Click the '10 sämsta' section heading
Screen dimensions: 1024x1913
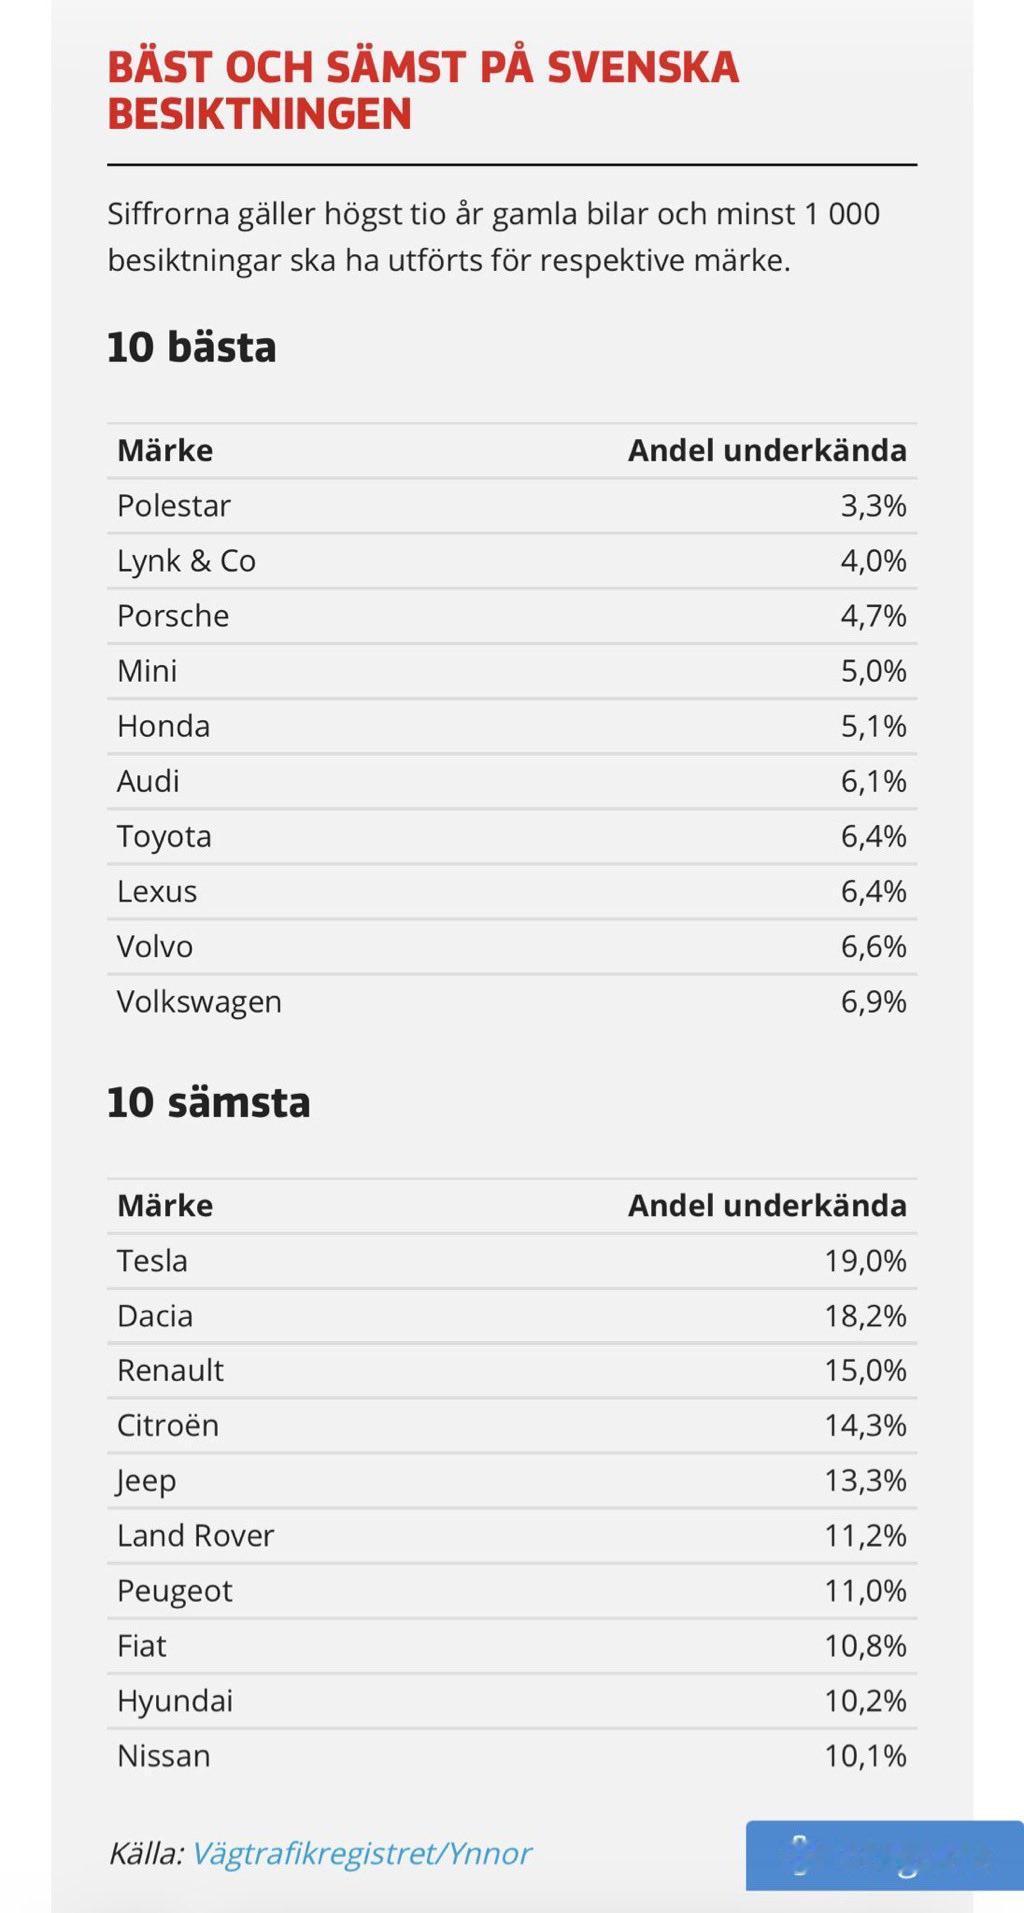coord(209,1102)
